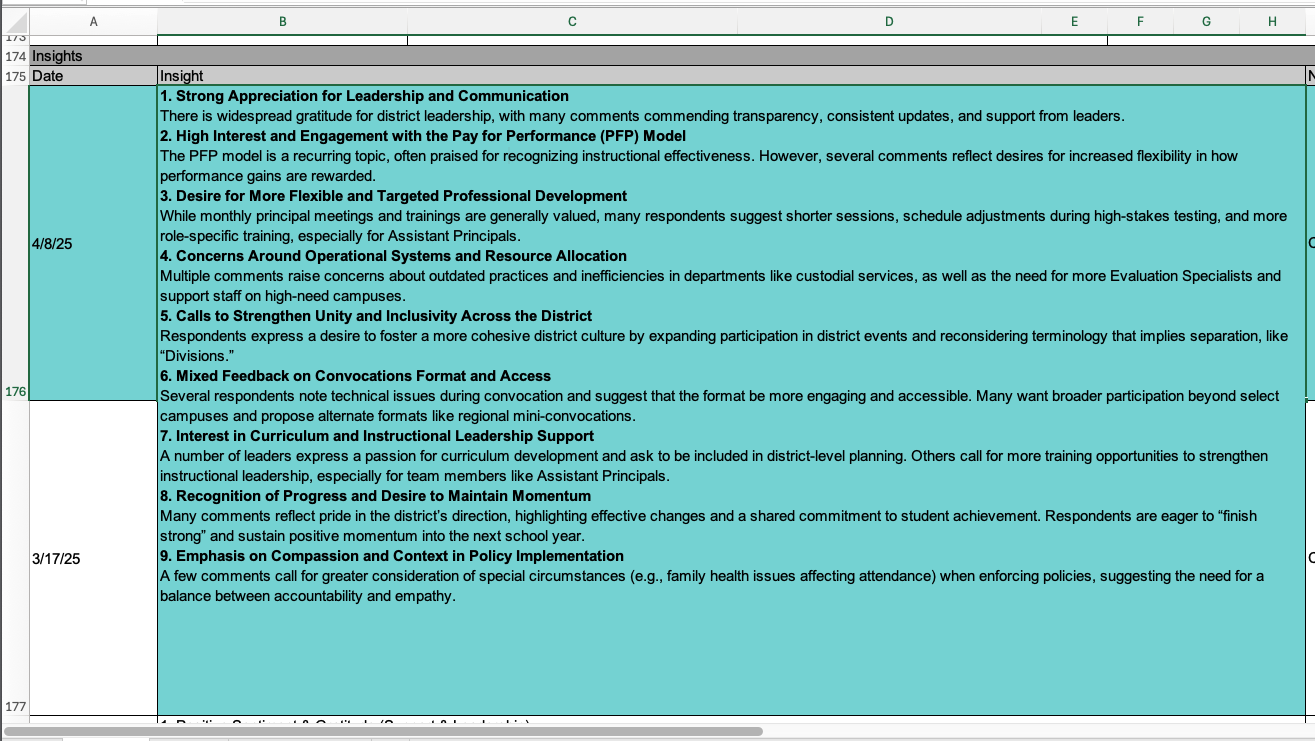Select column D header

click(889, 21)
